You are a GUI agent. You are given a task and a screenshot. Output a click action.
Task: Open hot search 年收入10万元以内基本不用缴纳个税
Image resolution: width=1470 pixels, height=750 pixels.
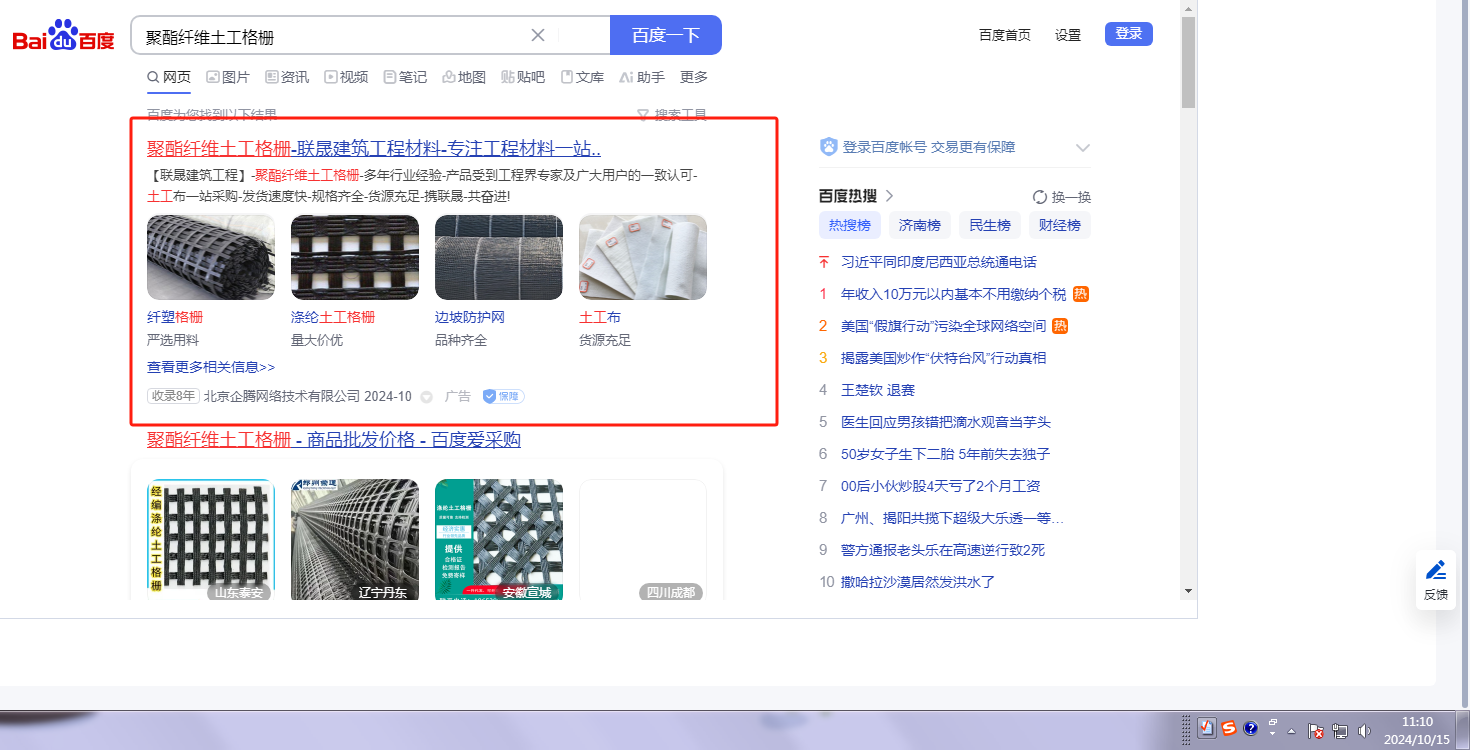[x=954, y=294]
